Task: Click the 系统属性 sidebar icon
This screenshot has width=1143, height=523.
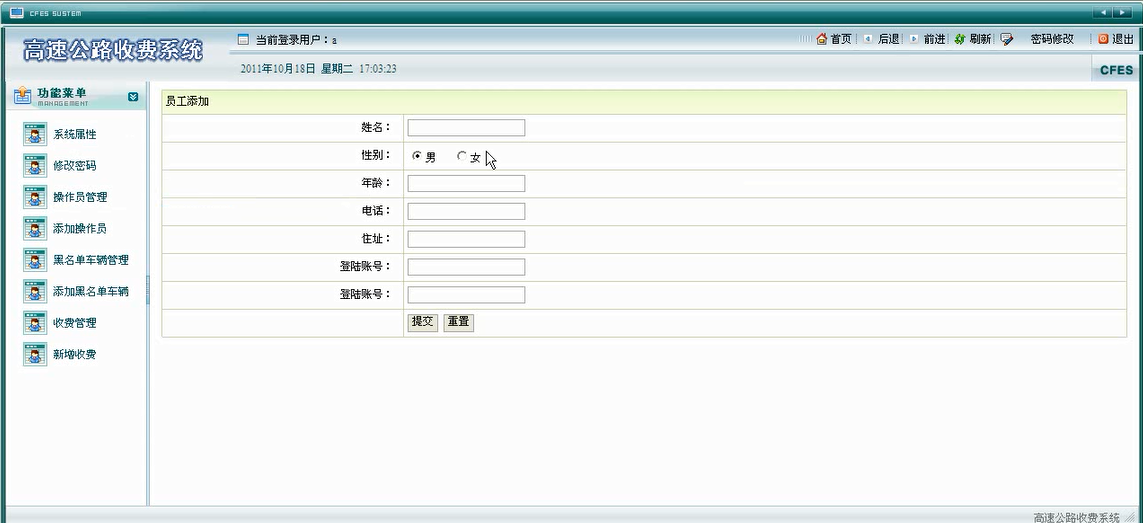Action: pos(35,134)
